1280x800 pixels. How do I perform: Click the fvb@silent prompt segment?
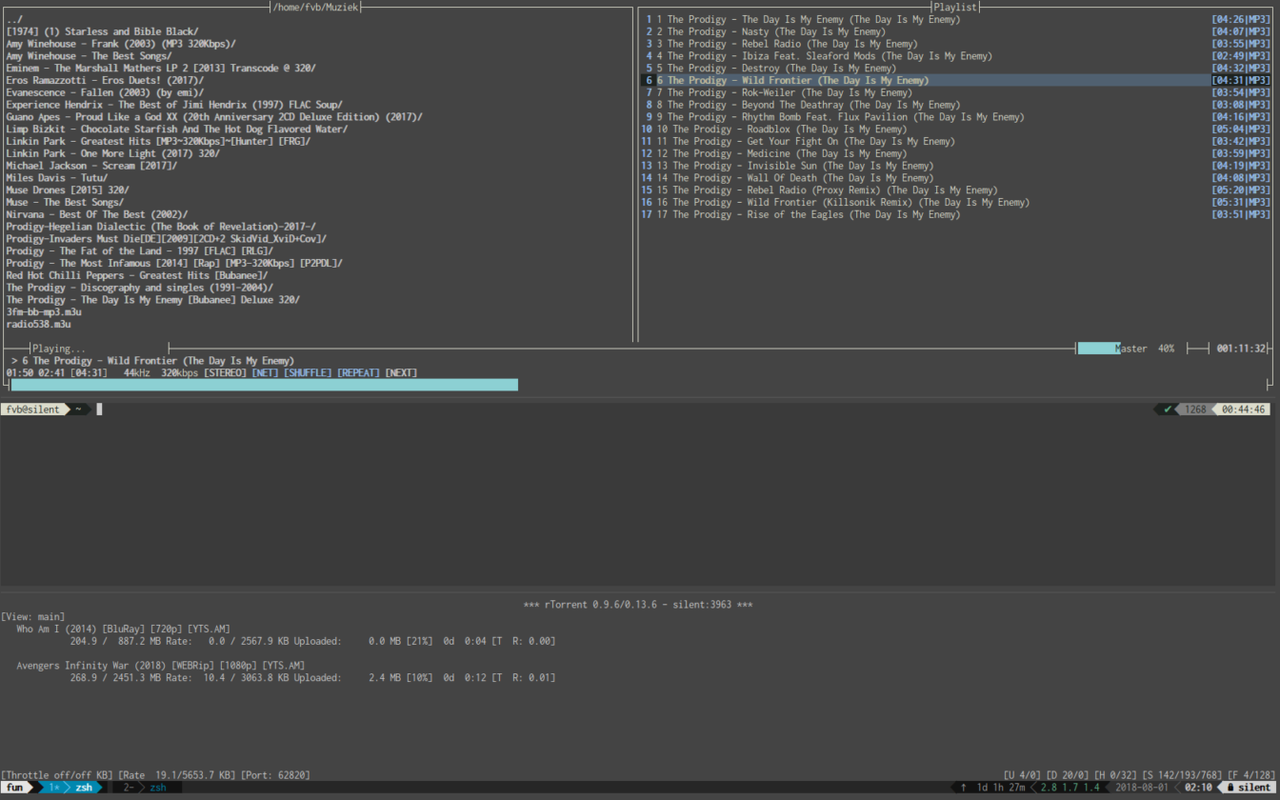click(32, 409)
